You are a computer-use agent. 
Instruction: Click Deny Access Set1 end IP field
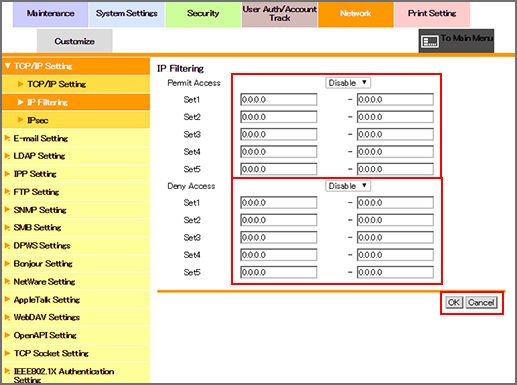pos(395,202)
